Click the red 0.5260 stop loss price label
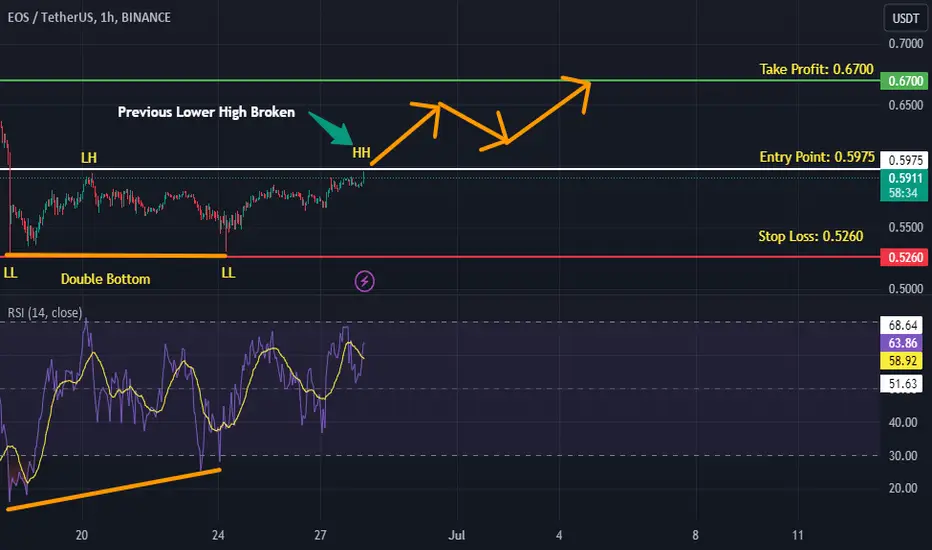This screenshot has height=550, width=932. click(903, 257)
